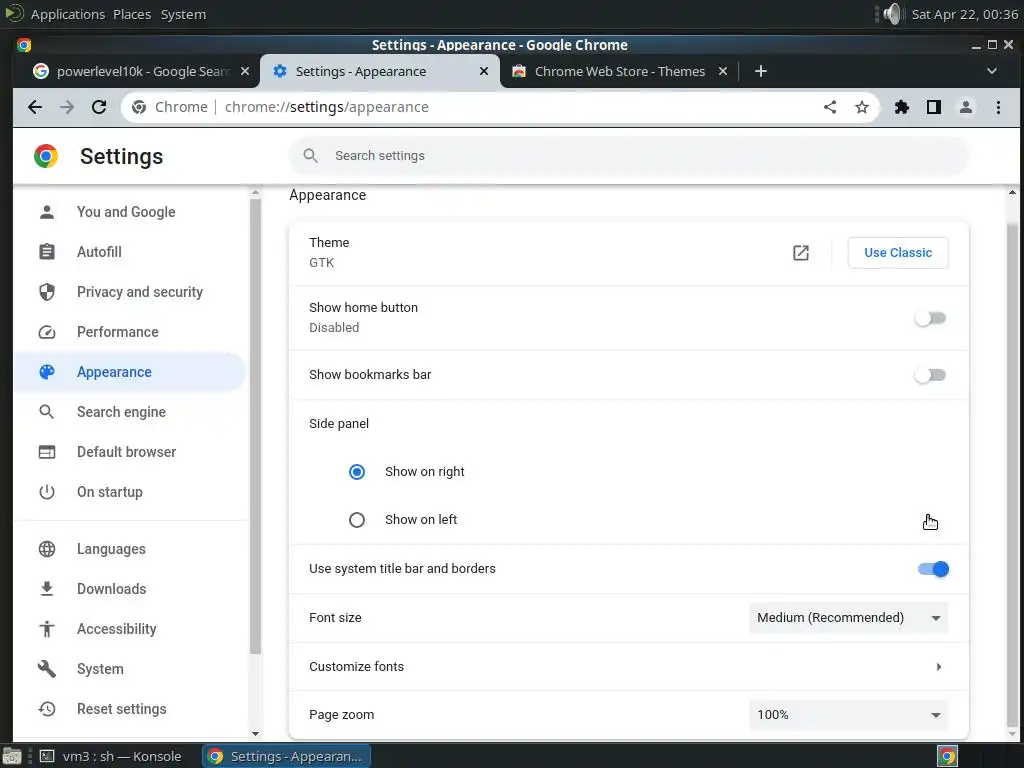Click Settings - Appearance taskbar button
Viewport: 1024px width, 768px height.
pos(286,757)
